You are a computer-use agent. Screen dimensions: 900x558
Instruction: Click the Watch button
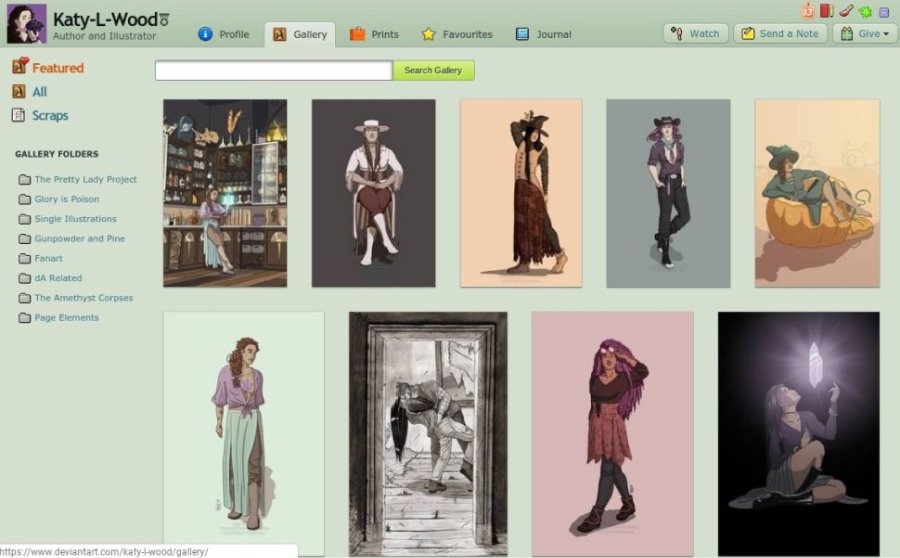(x=695, y=34)
